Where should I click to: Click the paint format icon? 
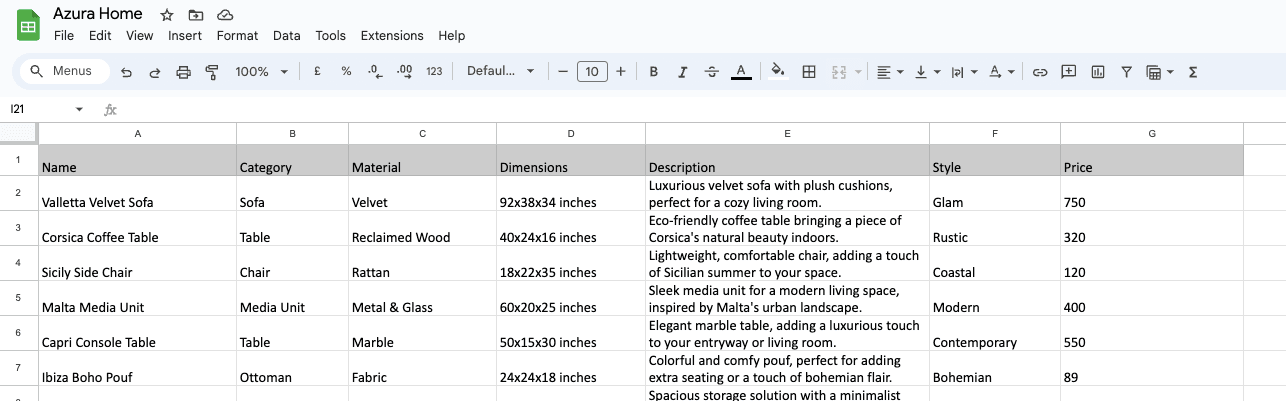211,72
